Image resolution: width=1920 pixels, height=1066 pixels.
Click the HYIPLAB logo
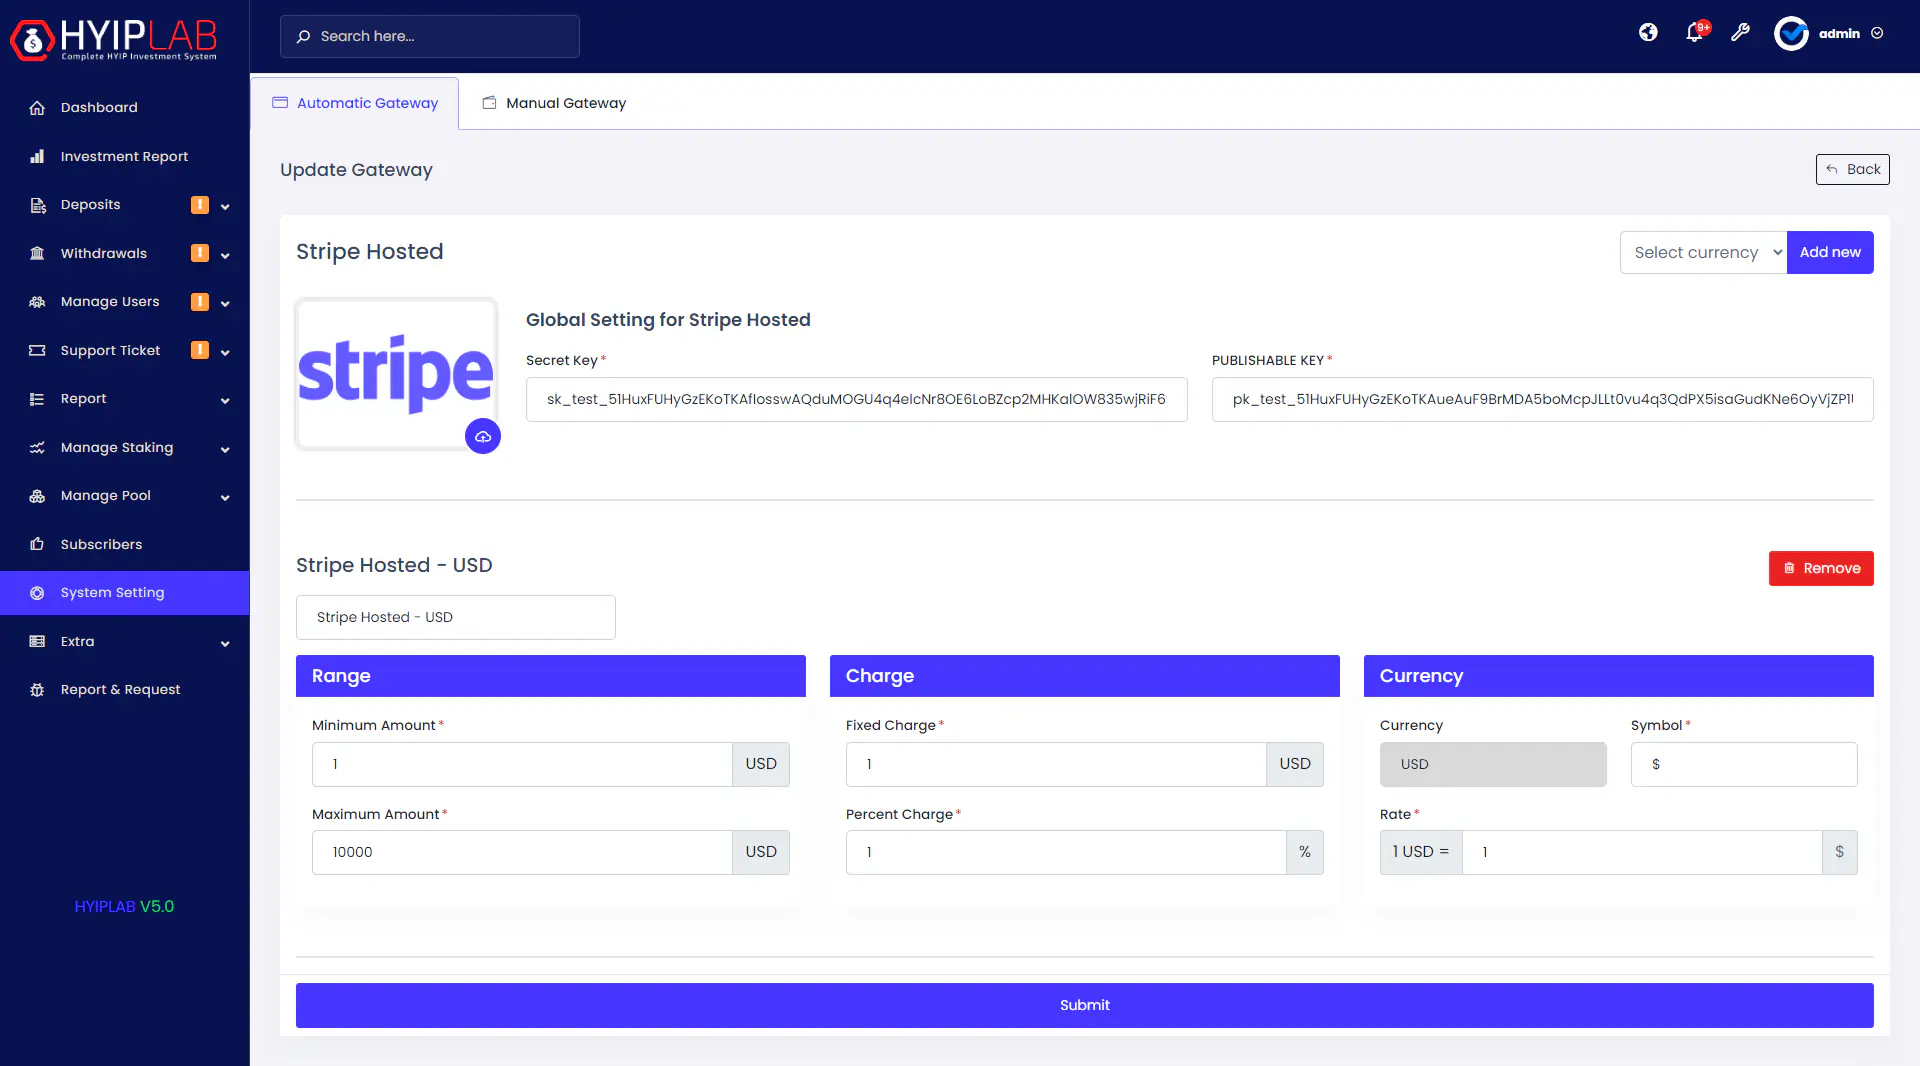pos(114,40)
